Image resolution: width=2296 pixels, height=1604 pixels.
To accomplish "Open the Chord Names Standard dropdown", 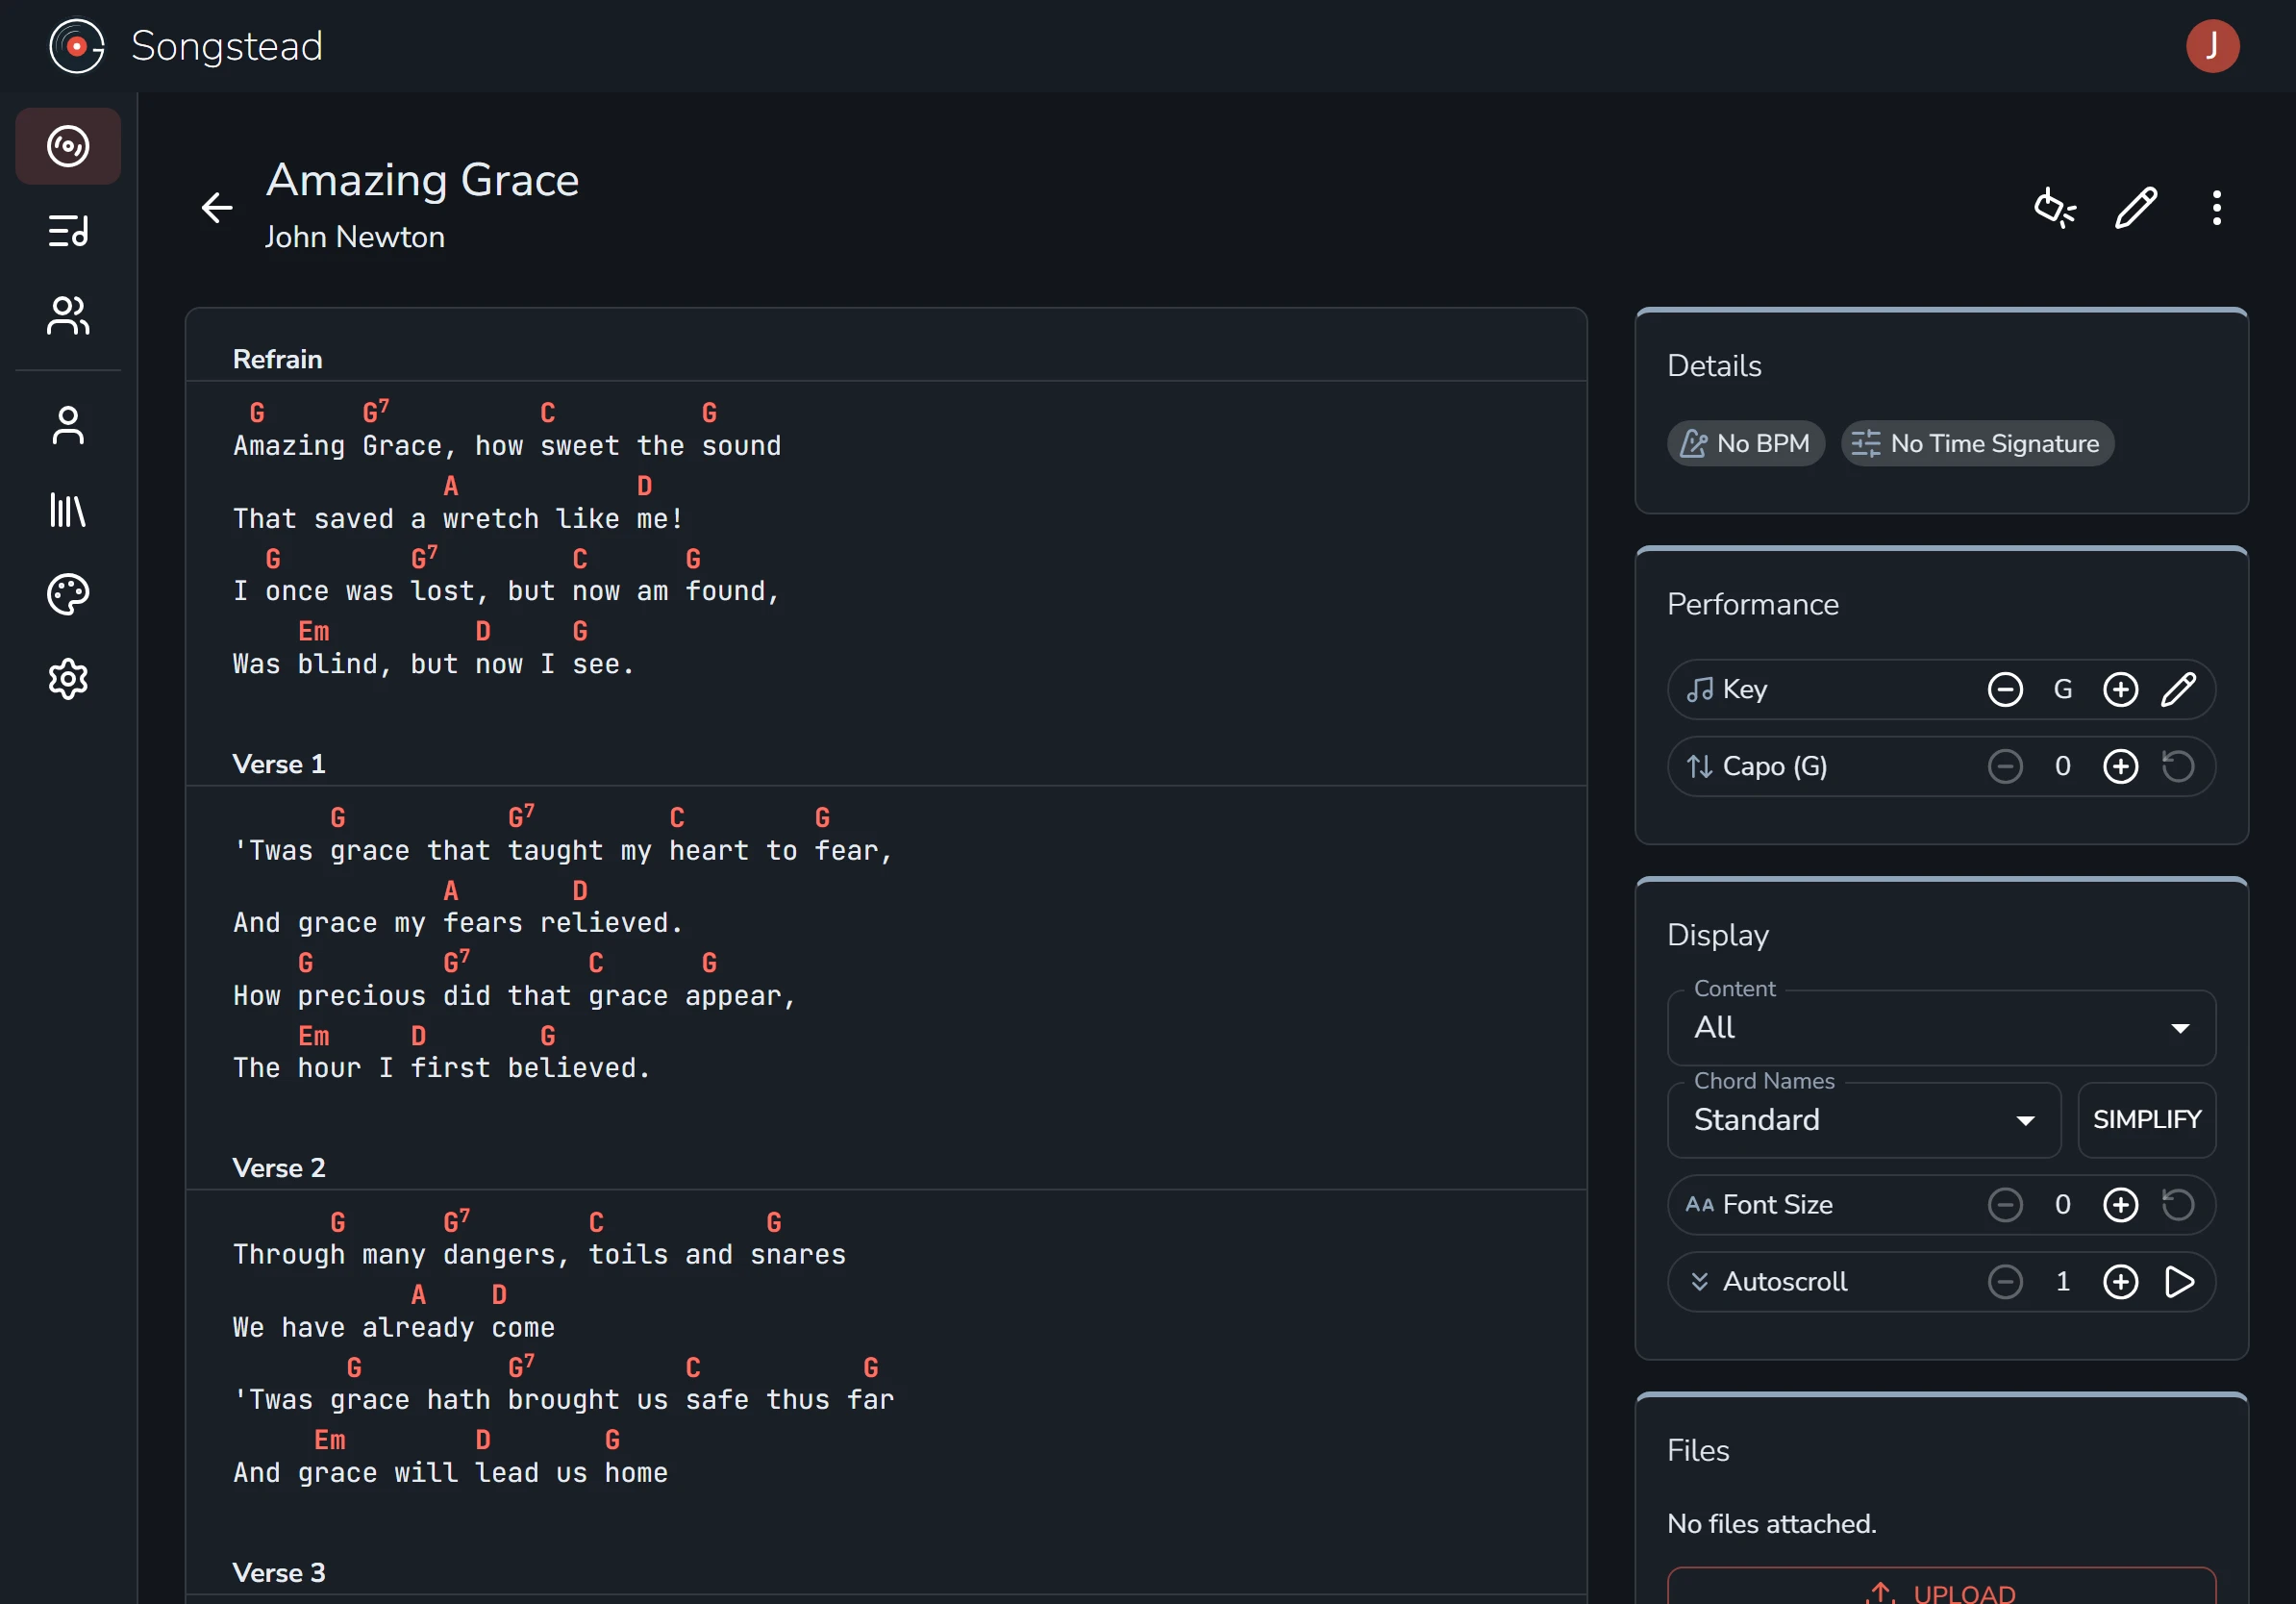I will [1864, 1119].
